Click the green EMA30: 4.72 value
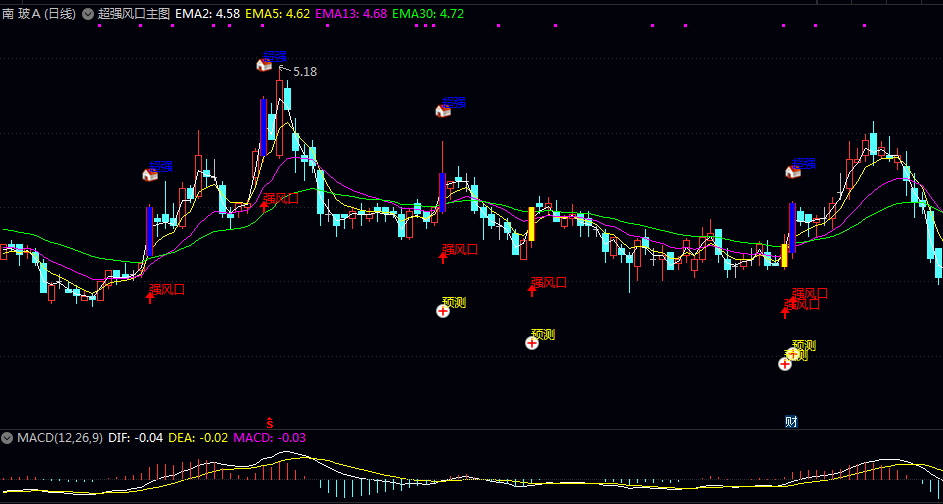943x504 pixels. coord(428,14)
